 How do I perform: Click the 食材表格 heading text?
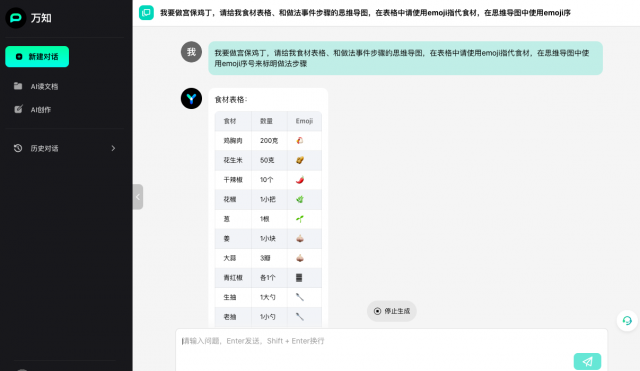(231, 100)
